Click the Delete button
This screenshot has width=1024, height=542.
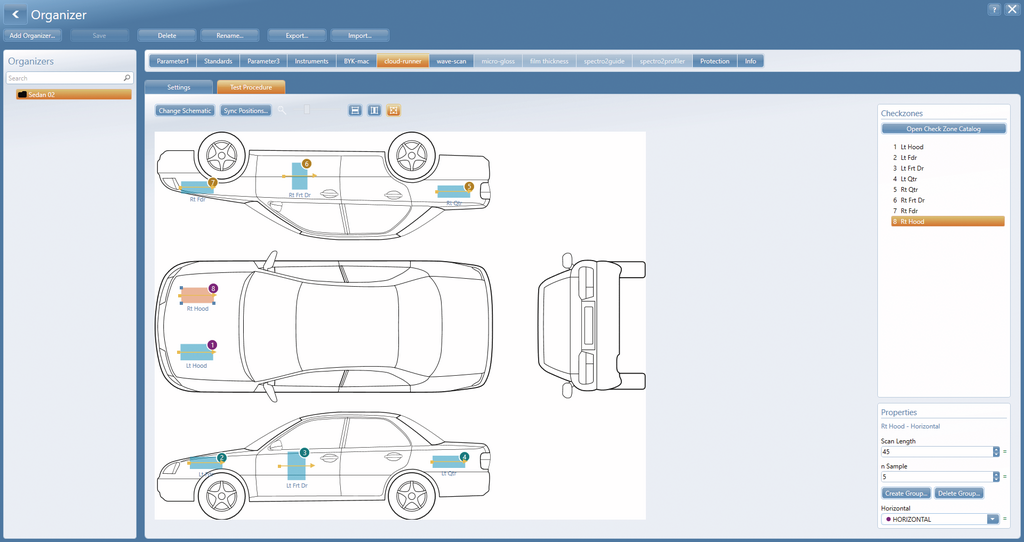[167, 35]
